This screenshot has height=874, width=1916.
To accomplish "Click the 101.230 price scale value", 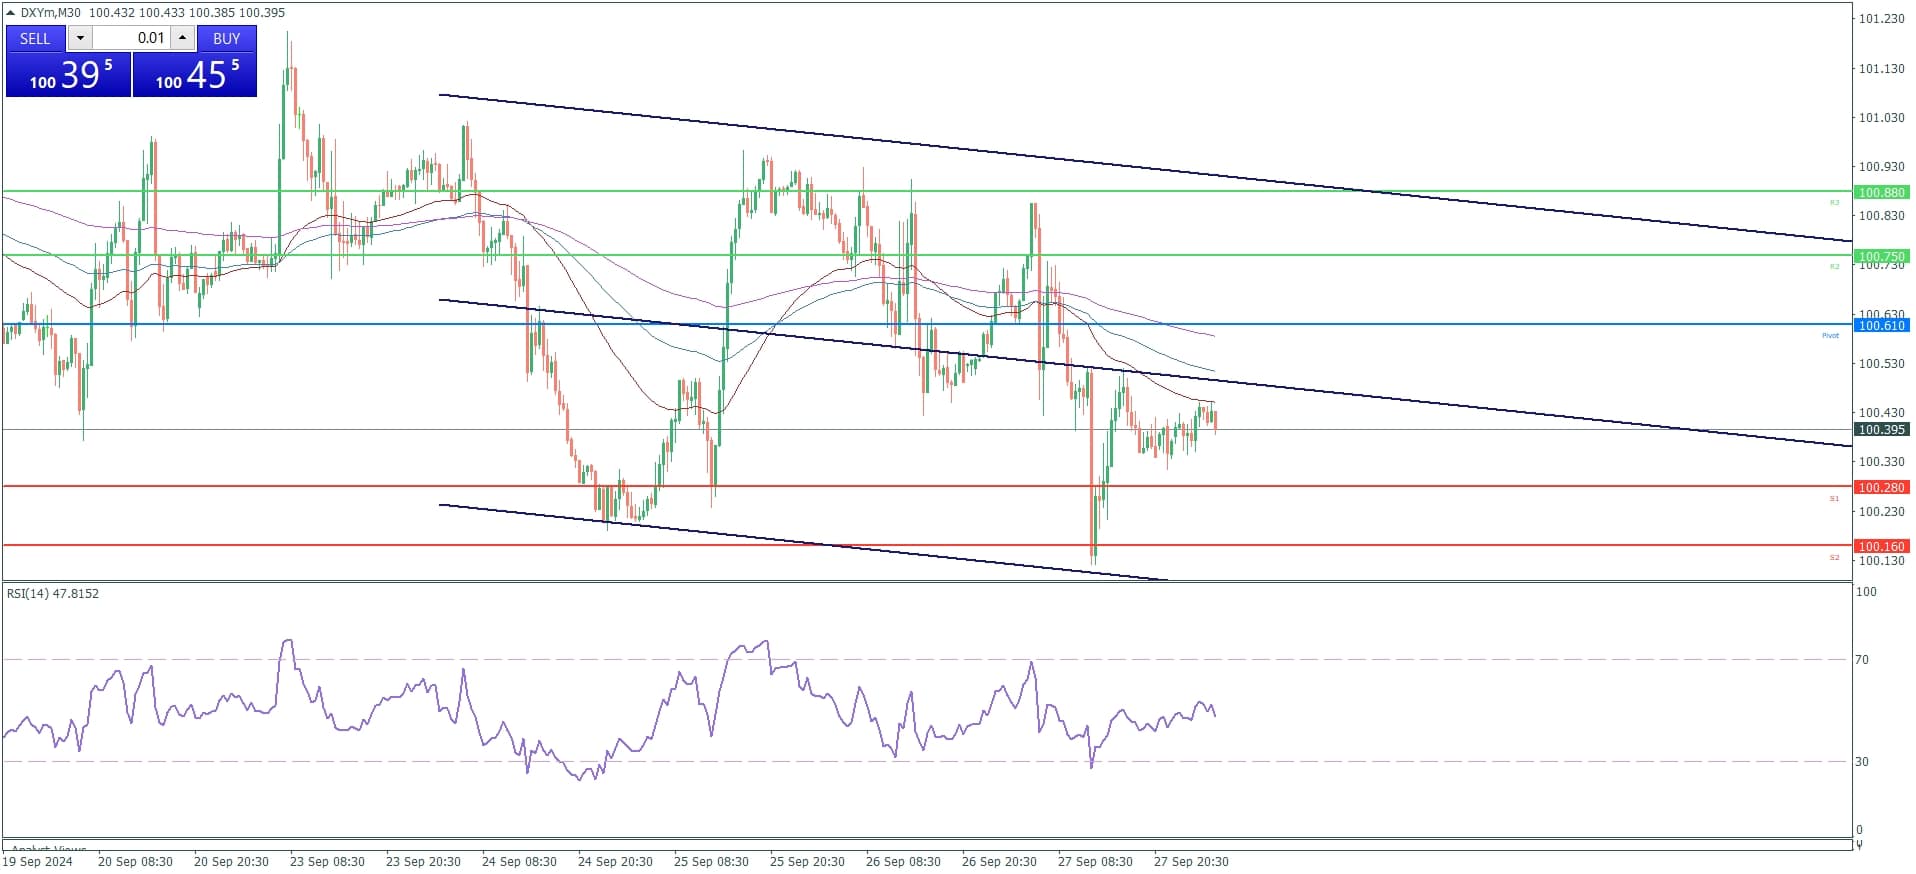I will [x=1881, y=18].
